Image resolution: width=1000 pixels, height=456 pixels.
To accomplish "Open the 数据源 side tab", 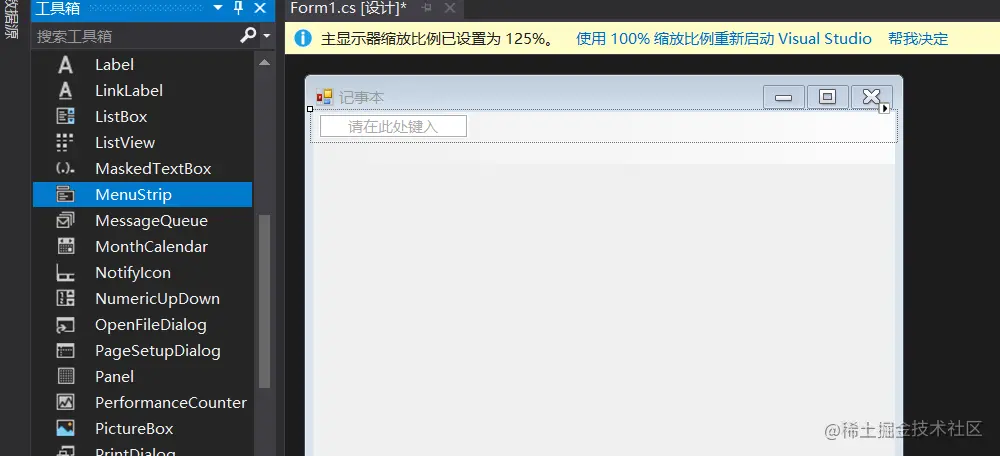I will (x=10, y=20).
